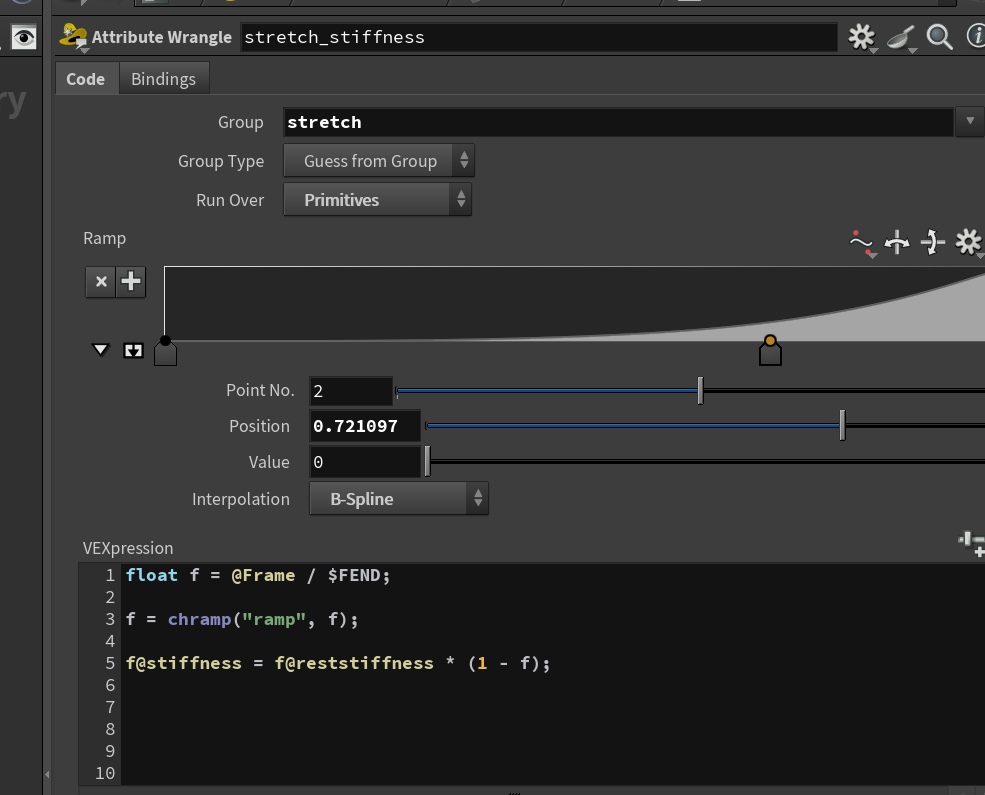985x795 pixels.
Task: Open the node info icon
Action: click(976, 35)
